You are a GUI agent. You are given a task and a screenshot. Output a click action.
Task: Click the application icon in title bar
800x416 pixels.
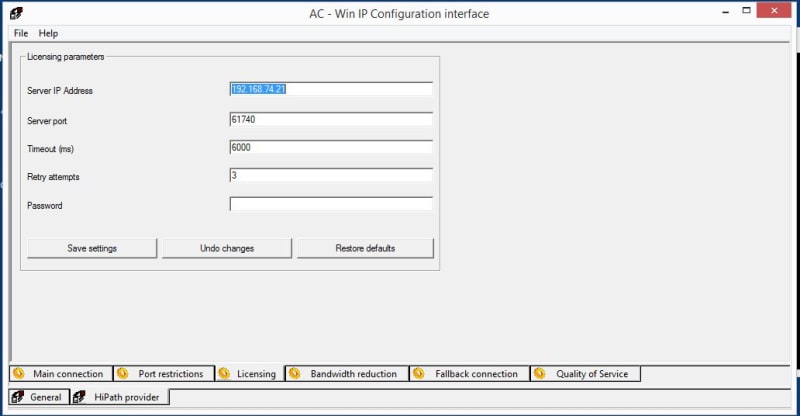(x=16, y=13)
